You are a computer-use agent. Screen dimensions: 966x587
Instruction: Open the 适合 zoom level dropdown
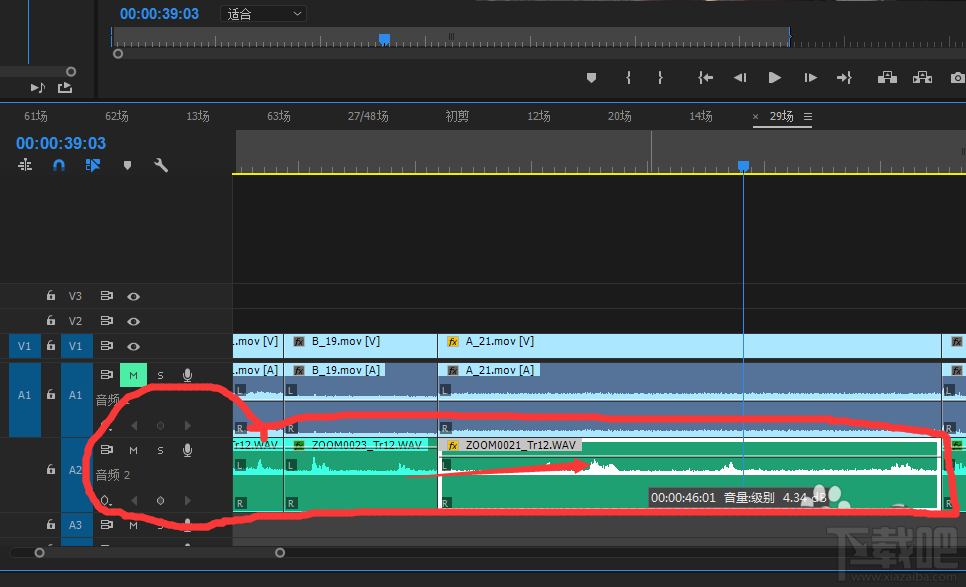pyautogui.click(x=263, y=14)
